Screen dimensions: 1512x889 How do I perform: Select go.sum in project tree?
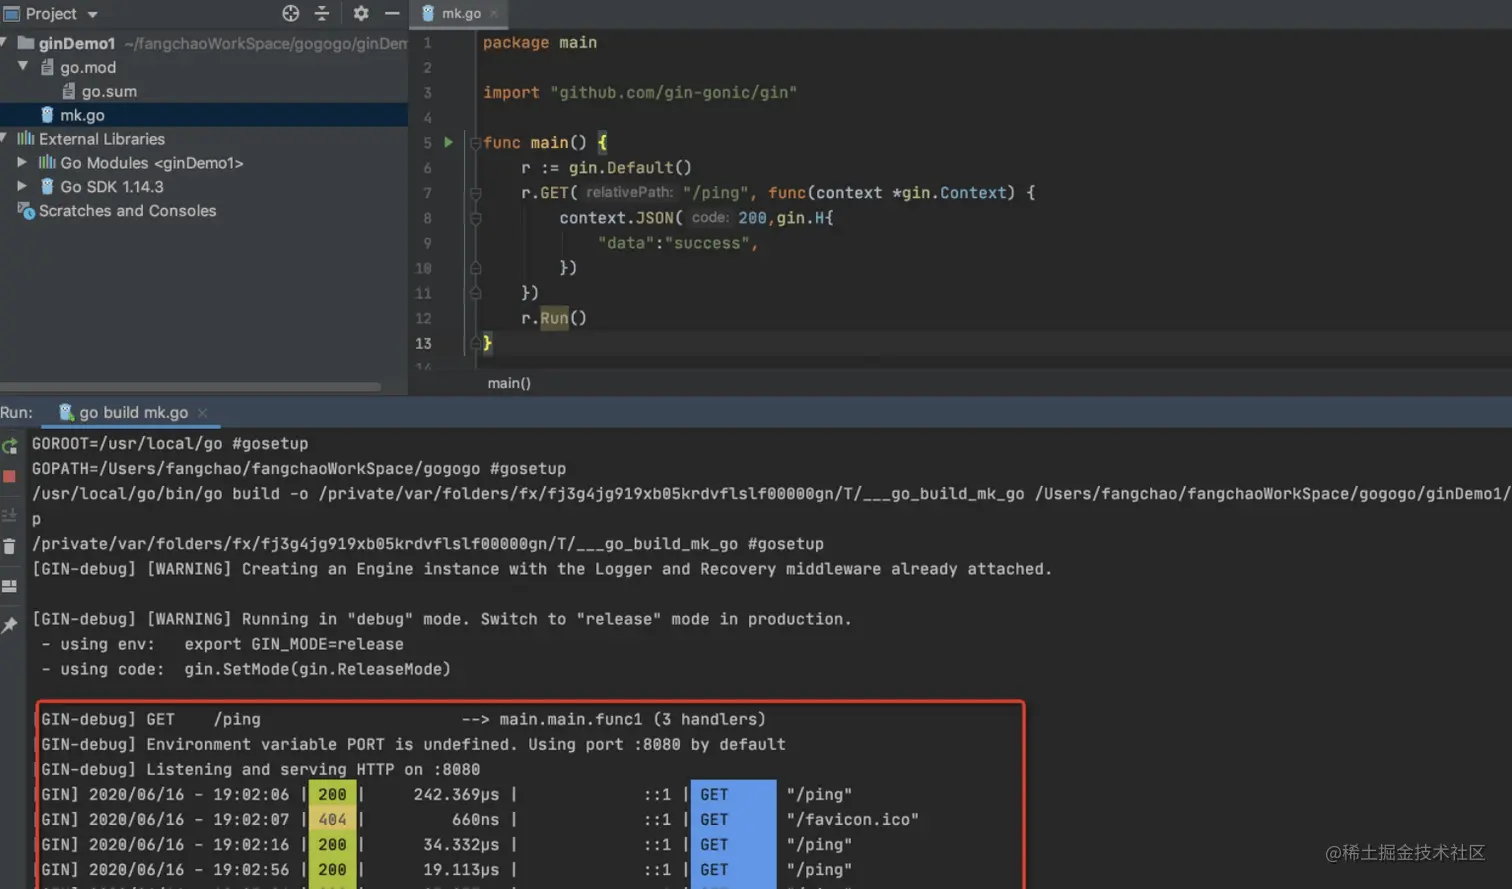tap(109, 91)
